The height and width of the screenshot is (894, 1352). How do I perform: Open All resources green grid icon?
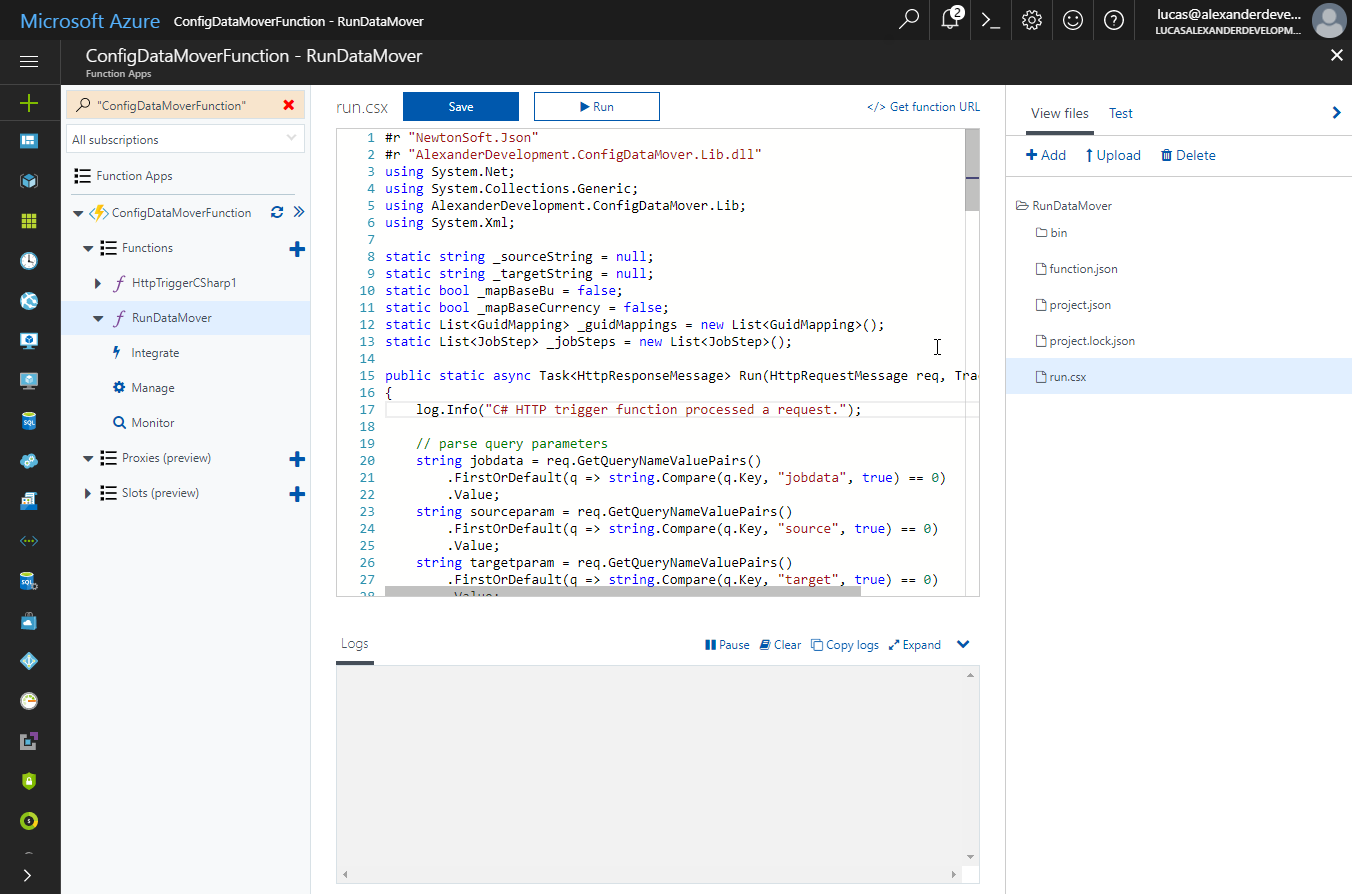[x=29, y=221]
